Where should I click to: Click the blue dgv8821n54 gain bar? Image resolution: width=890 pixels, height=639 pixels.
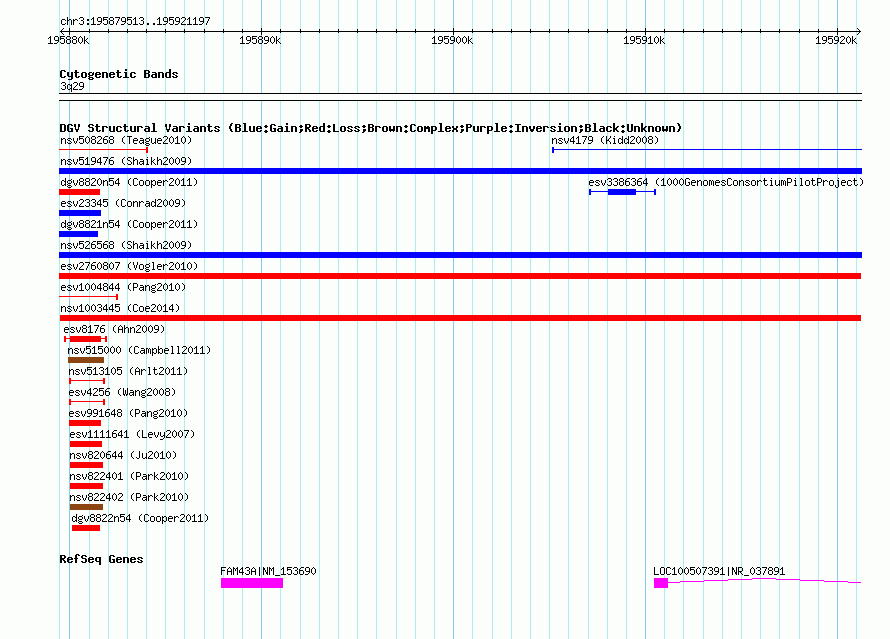[x=78, y=234]
